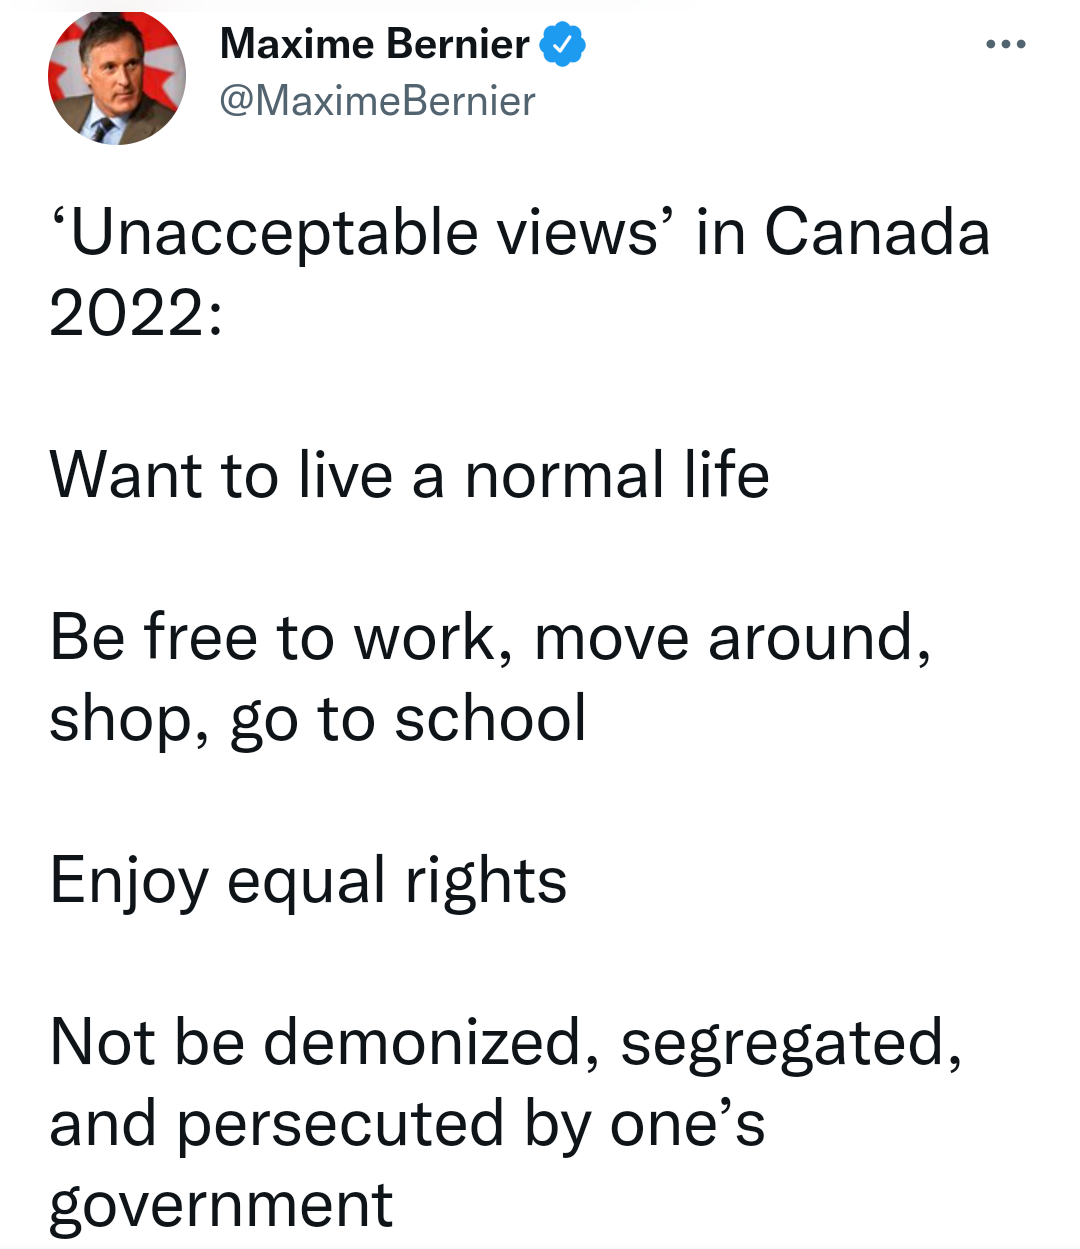Viewport: 1080px width, 1249px height.
Task: Click the '2022:' text in the tweet
Action: pyautogui.click(x=135, y=314)
